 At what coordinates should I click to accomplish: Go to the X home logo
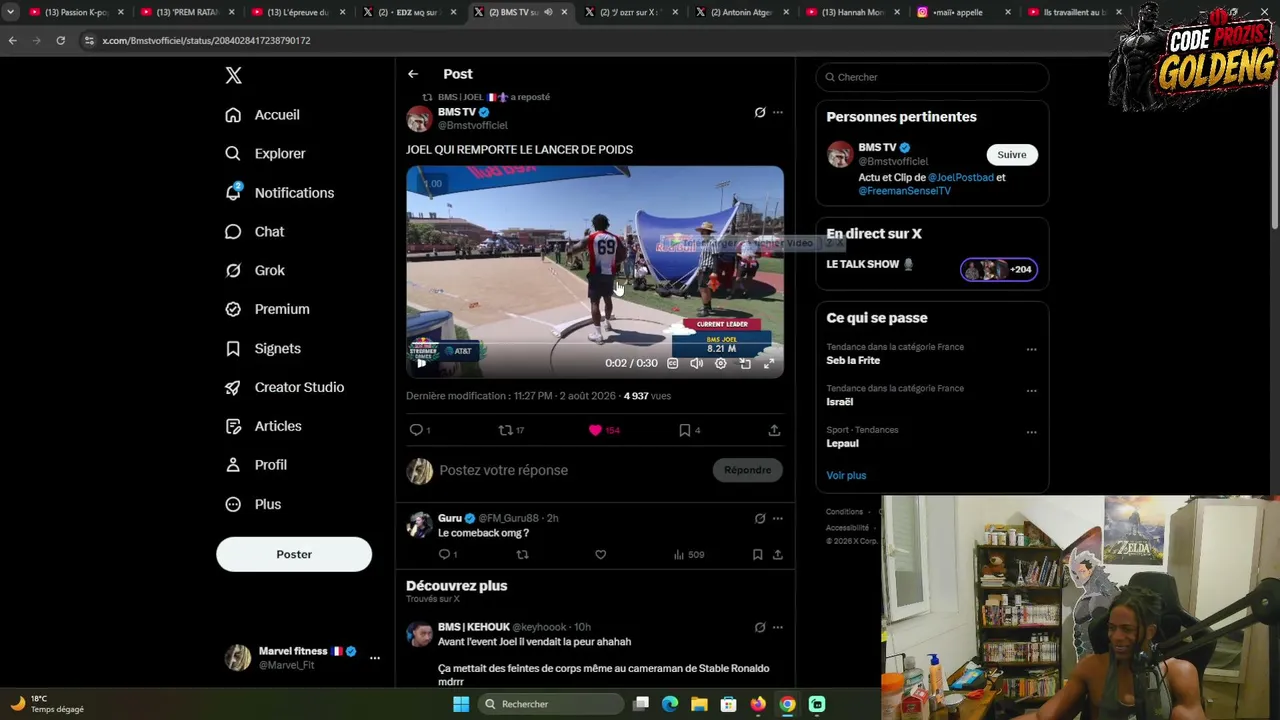point(233,76)
